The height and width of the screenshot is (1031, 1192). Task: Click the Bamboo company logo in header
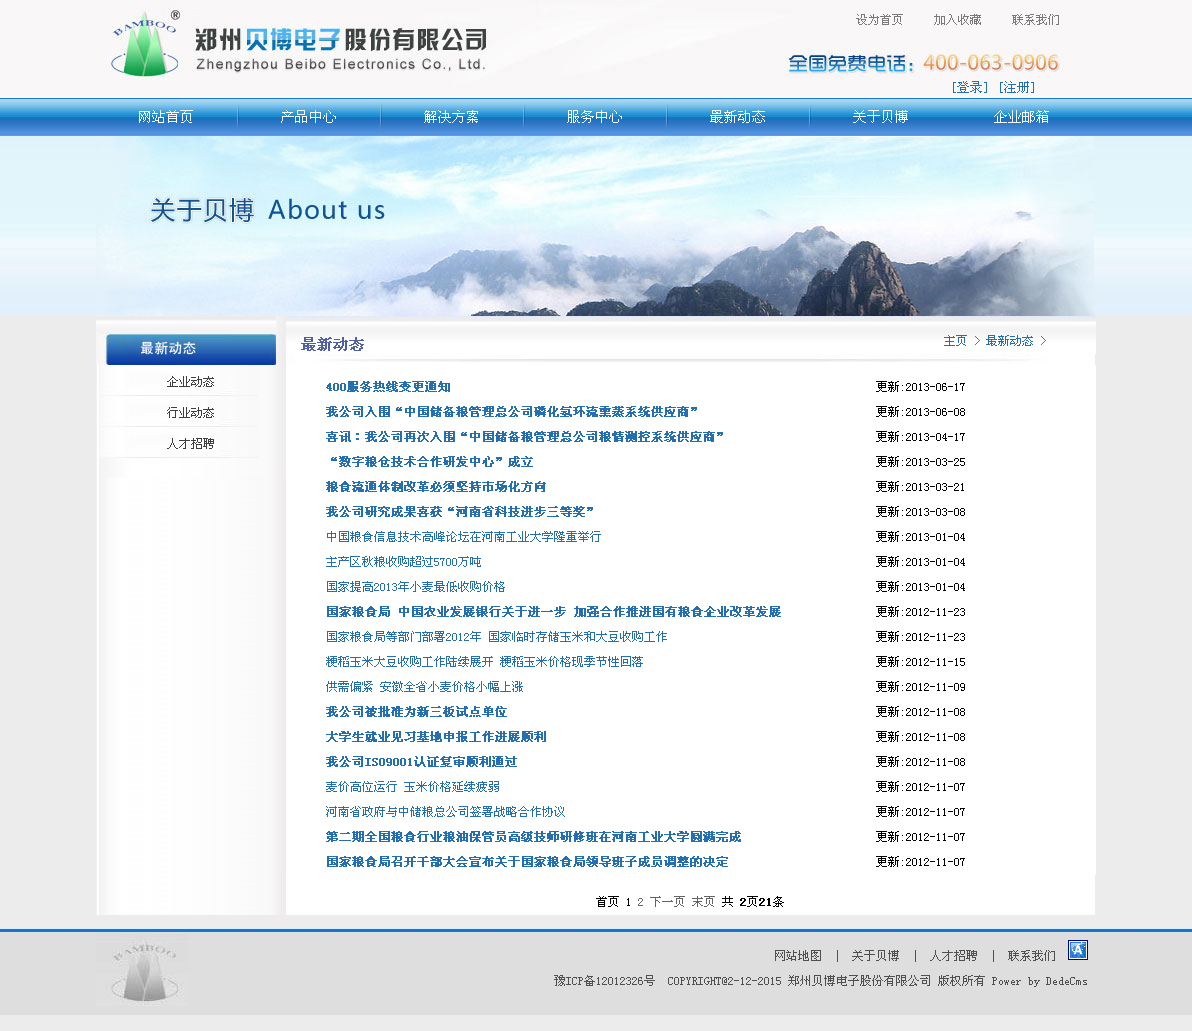coord(145,45)
